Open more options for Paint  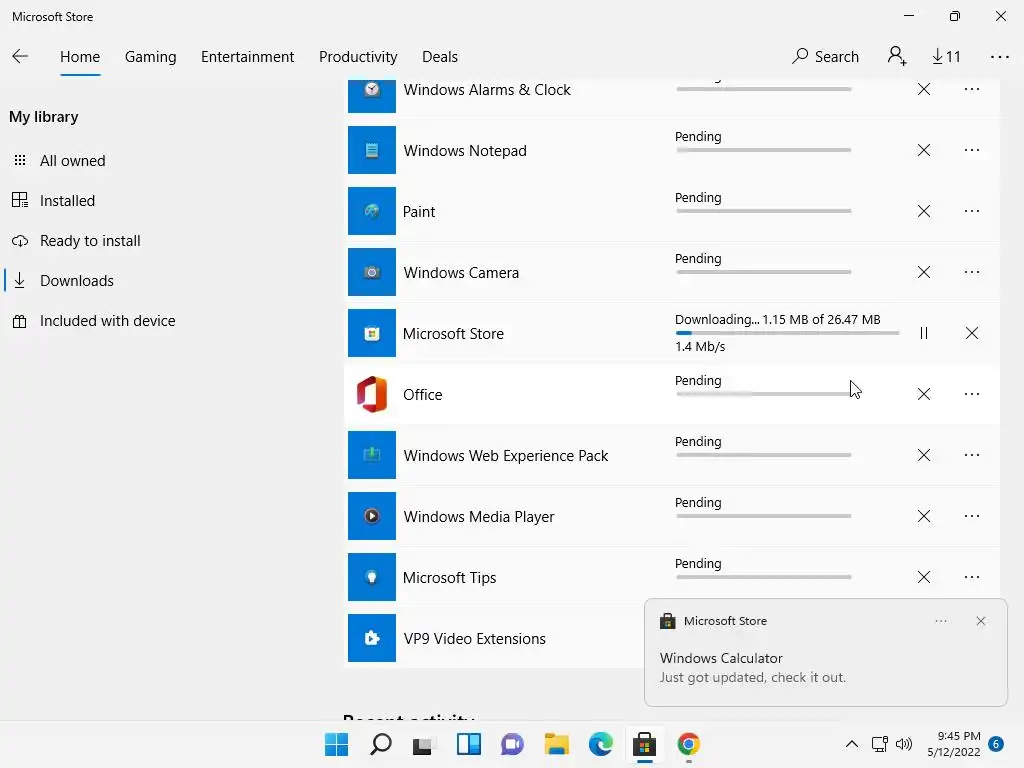pyautogui.click(x=972, y=211)
